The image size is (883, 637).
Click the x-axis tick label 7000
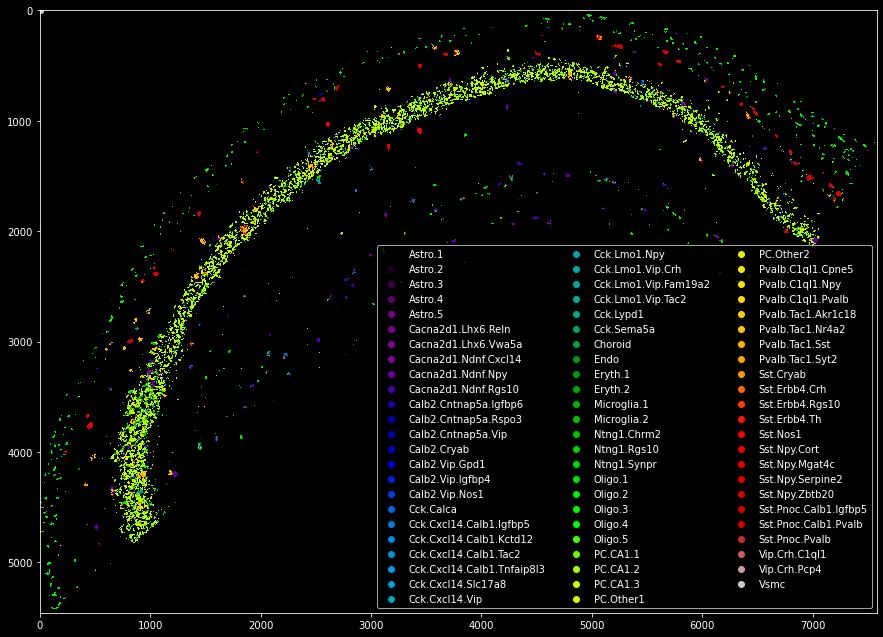point(813,625)
